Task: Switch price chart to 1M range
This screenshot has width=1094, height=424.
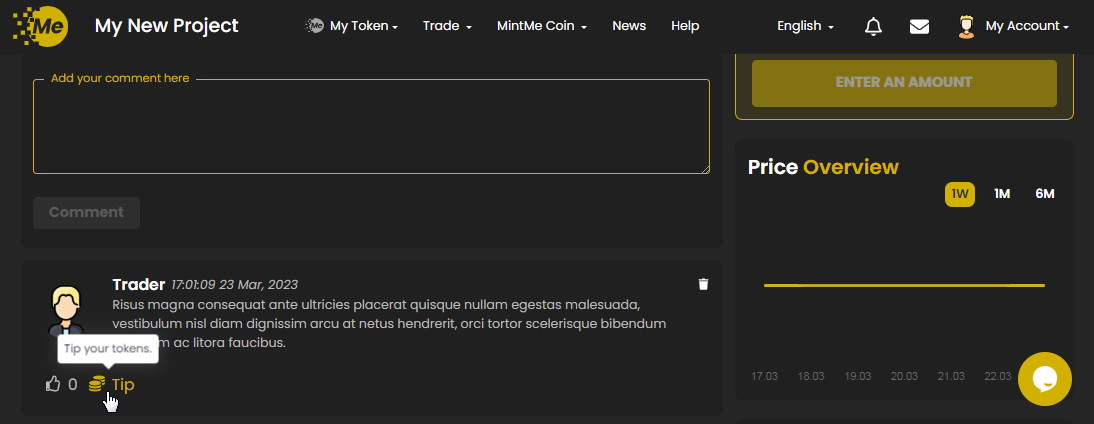Action: point(1002,194)
